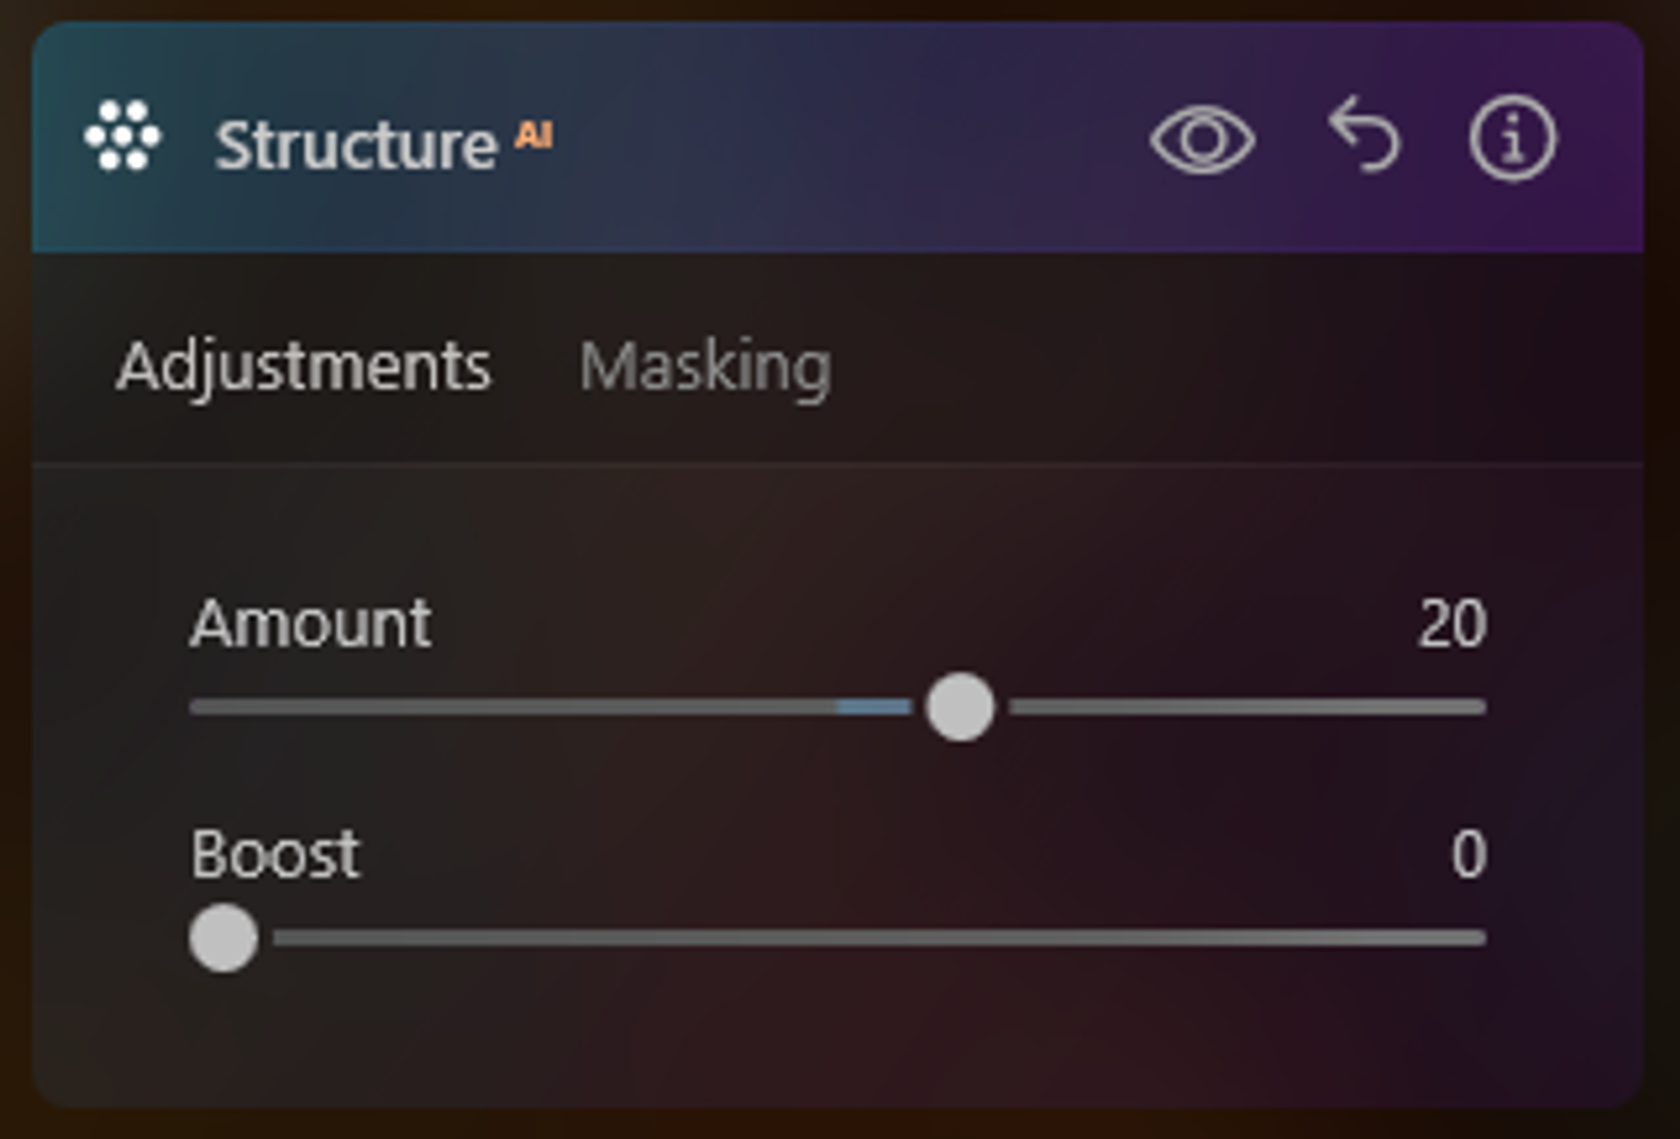Toggle Structure effect visibility with eye icon
The height and width of the screenshot is (1139, 1680).
(1202, 140)
